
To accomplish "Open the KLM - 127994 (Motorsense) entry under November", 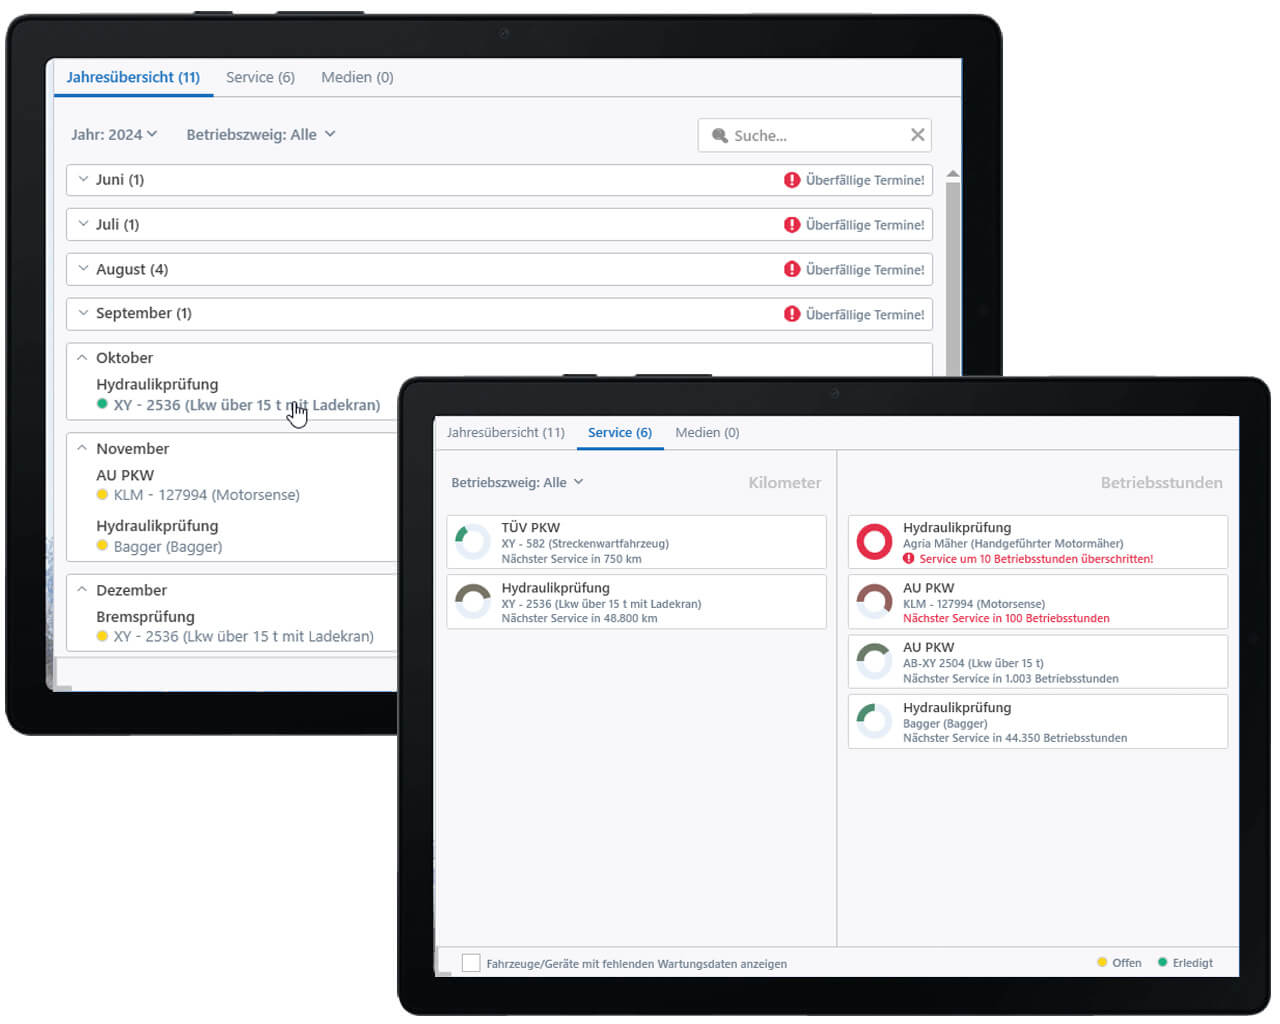I will 206,495.
